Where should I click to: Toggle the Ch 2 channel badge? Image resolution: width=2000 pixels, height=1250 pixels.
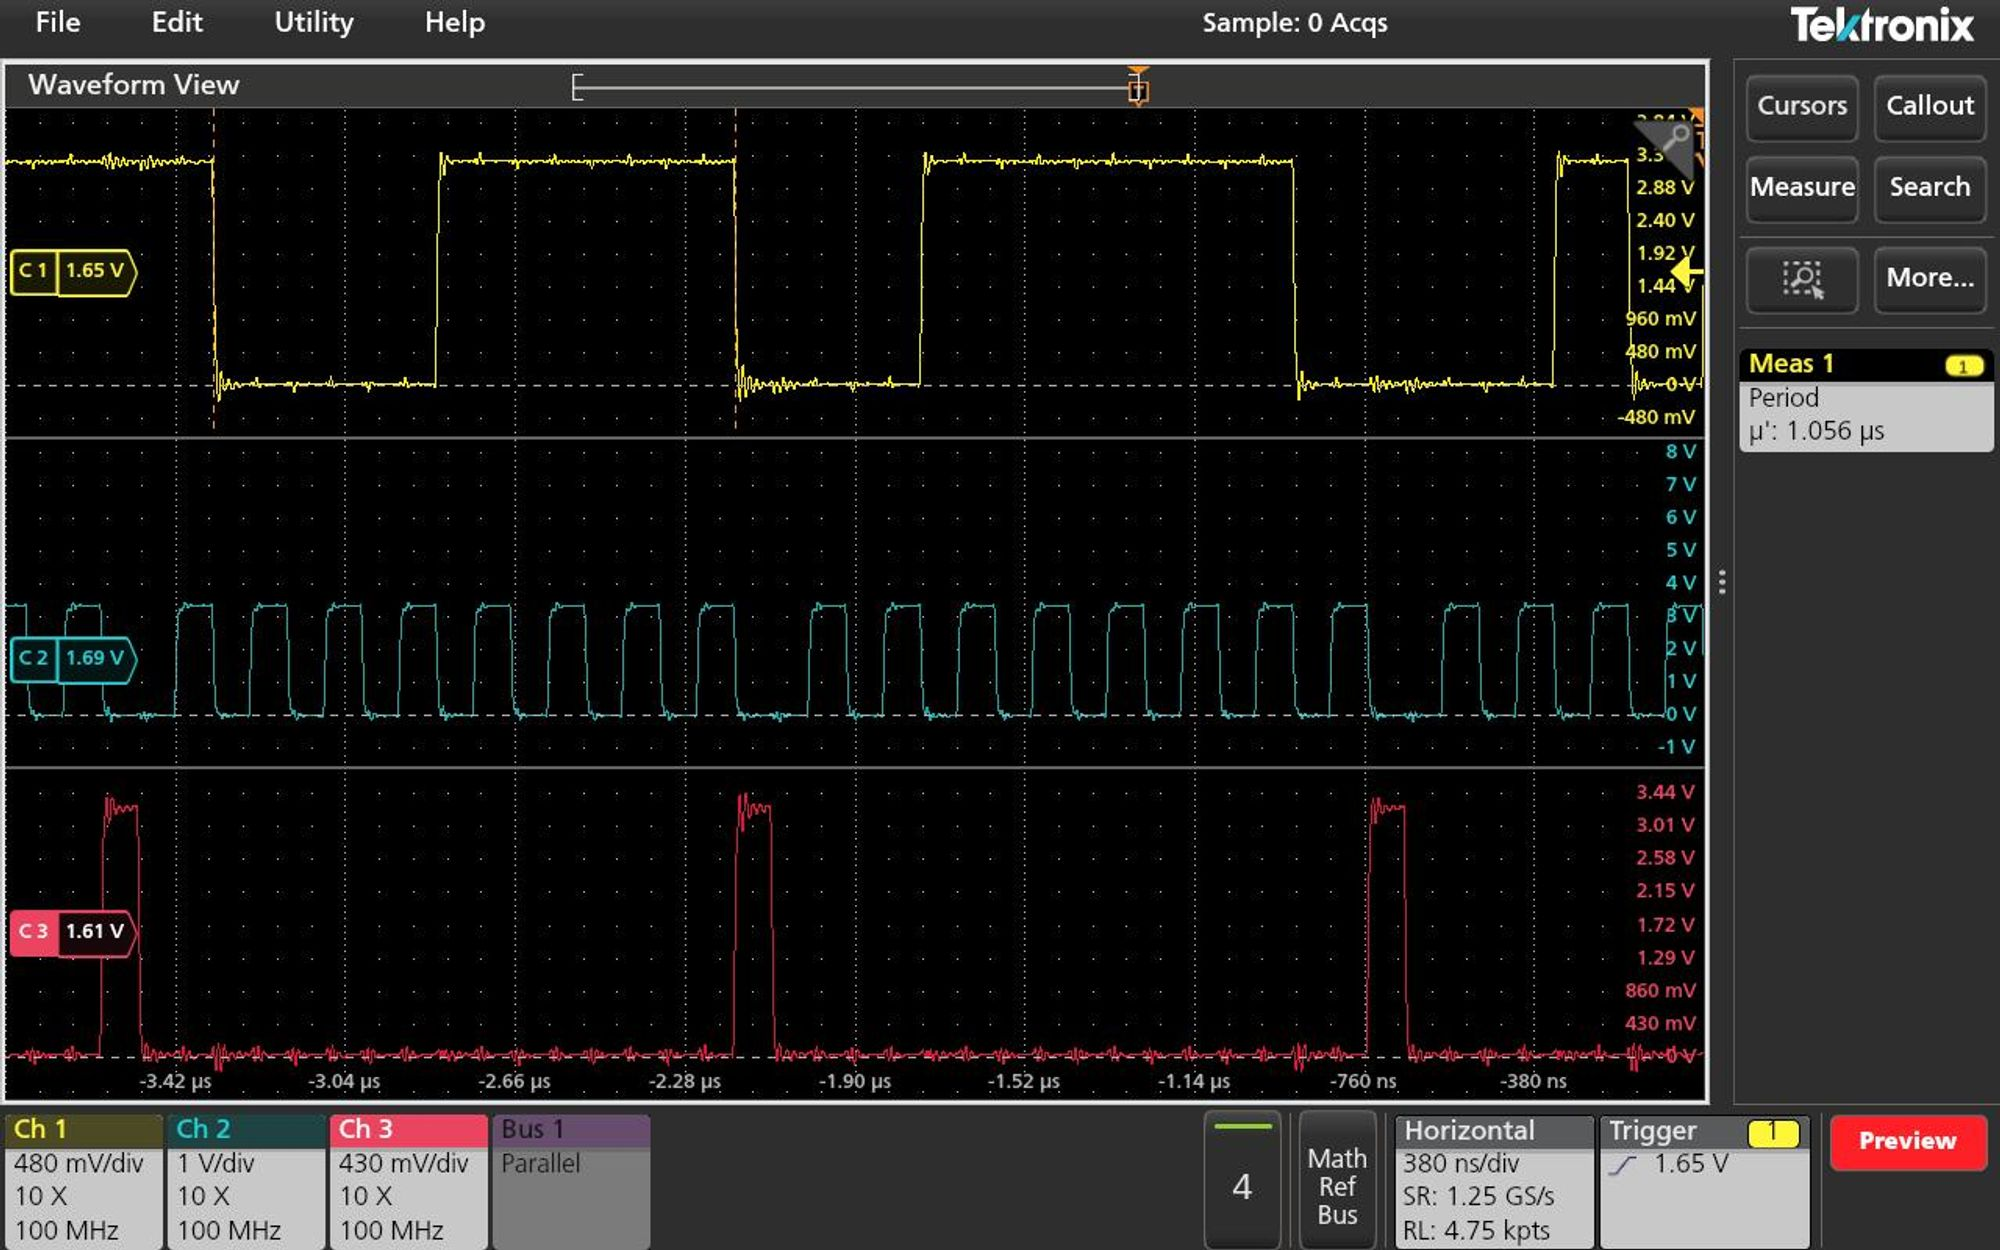246,1181
